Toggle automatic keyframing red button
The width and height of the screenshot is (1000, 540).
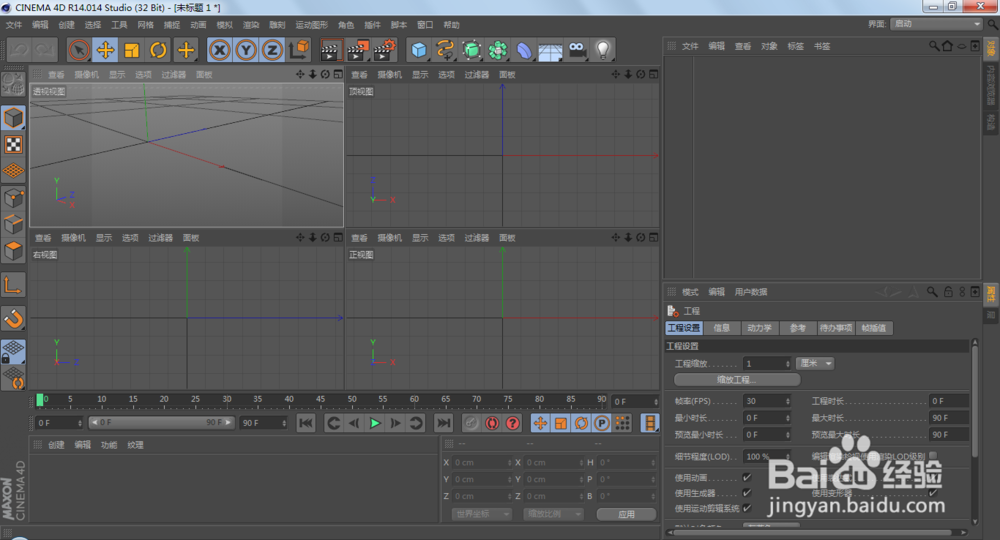(492, 423)
